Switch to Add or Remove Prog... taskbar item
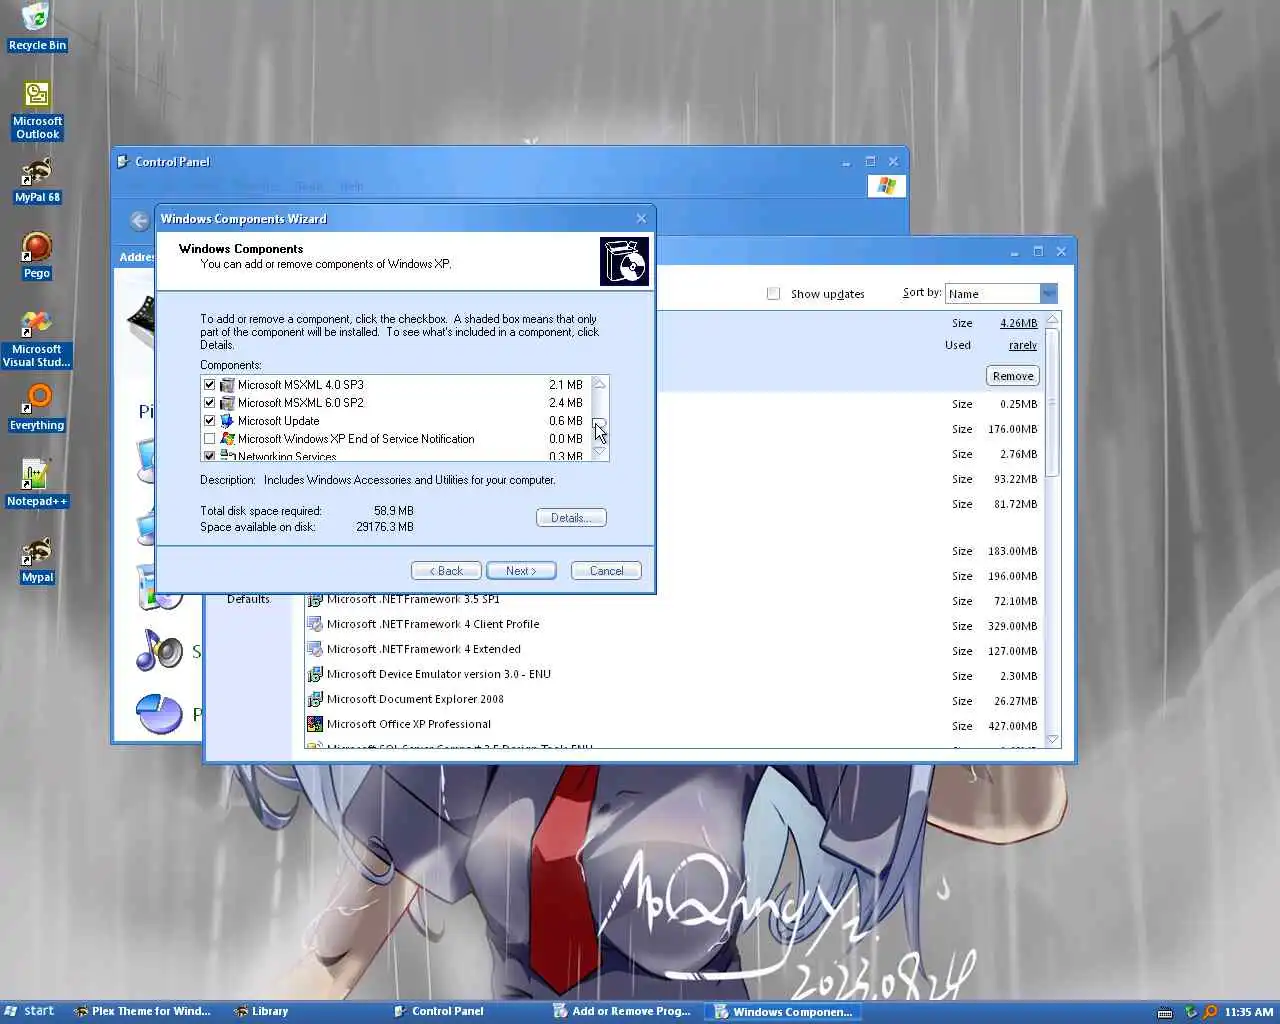Screen dimensions: 1280x1024 click(x=622, y=1012)
